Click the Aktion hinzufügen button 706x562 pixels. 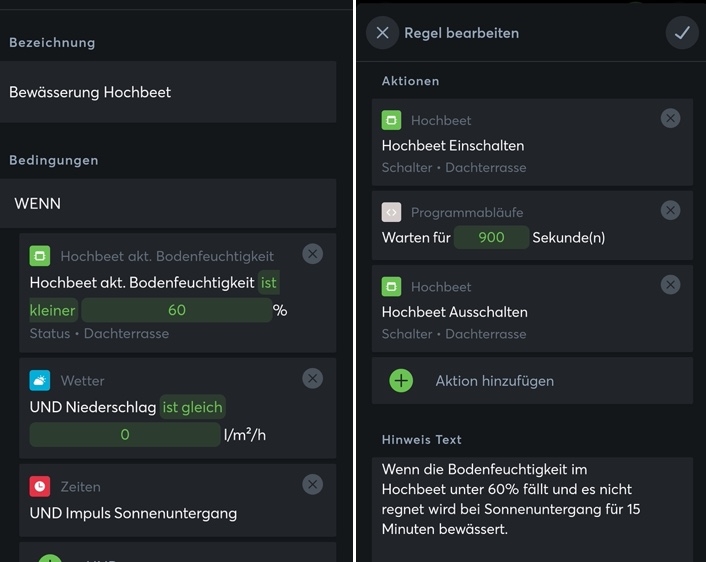(494, 380)
